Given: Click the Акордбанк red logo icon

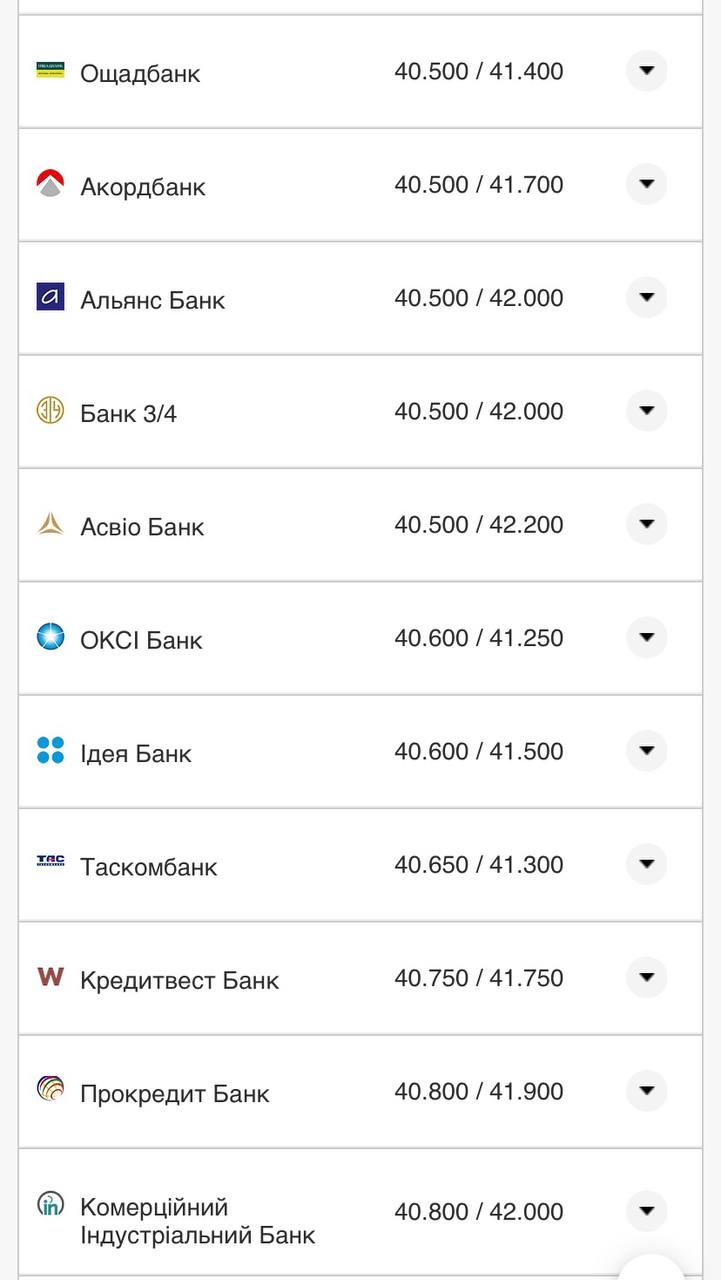Looking at the screenshot, I should tap(50, 184).
